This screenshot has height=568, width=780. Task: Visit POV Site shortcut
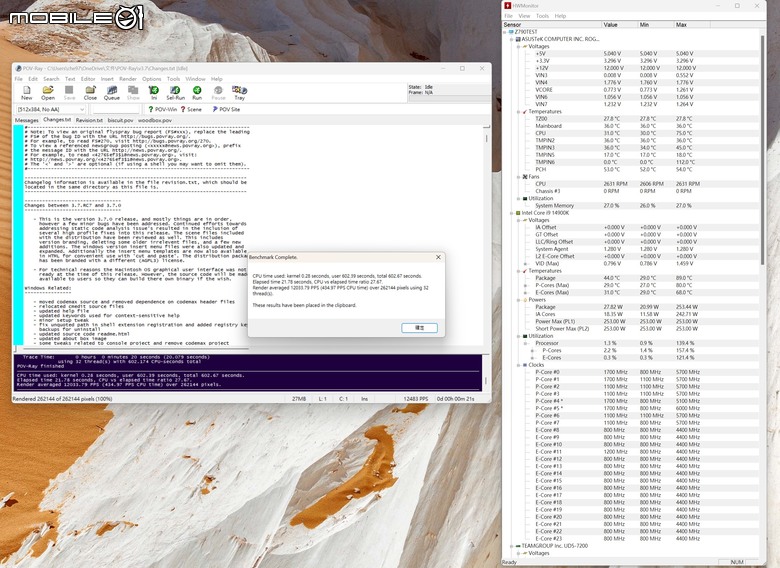pyautogui.click(x=226, y=109)
